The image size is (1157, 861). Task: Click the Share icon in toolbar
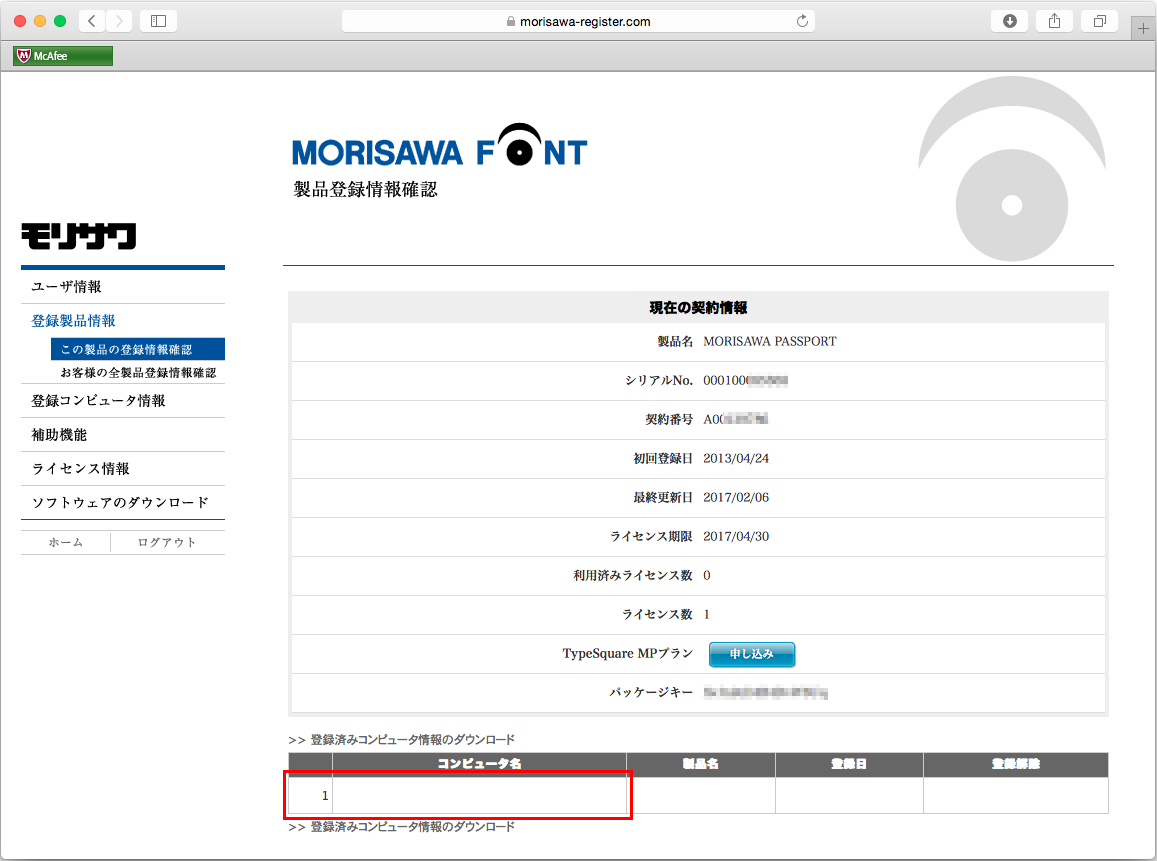tap(1054, 21)
